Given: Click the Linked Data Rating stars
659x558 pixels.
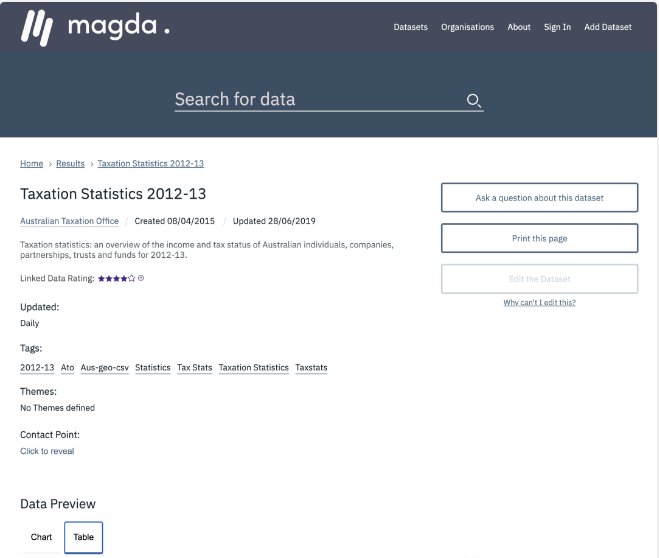Looking at the screenshot, I should (x=116, y=278).
